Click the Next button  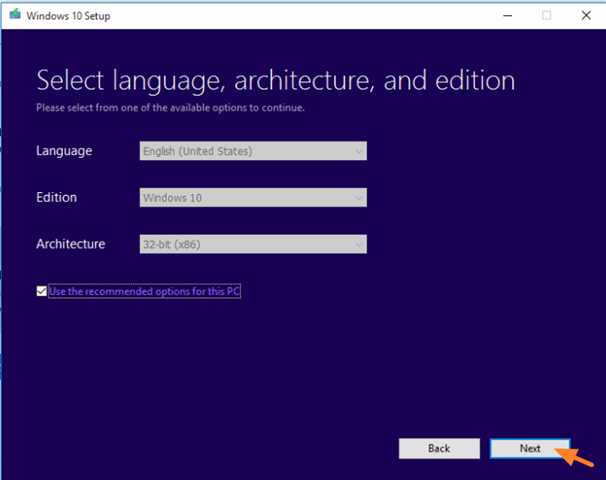pyautogui.click(x=530, y=448)
